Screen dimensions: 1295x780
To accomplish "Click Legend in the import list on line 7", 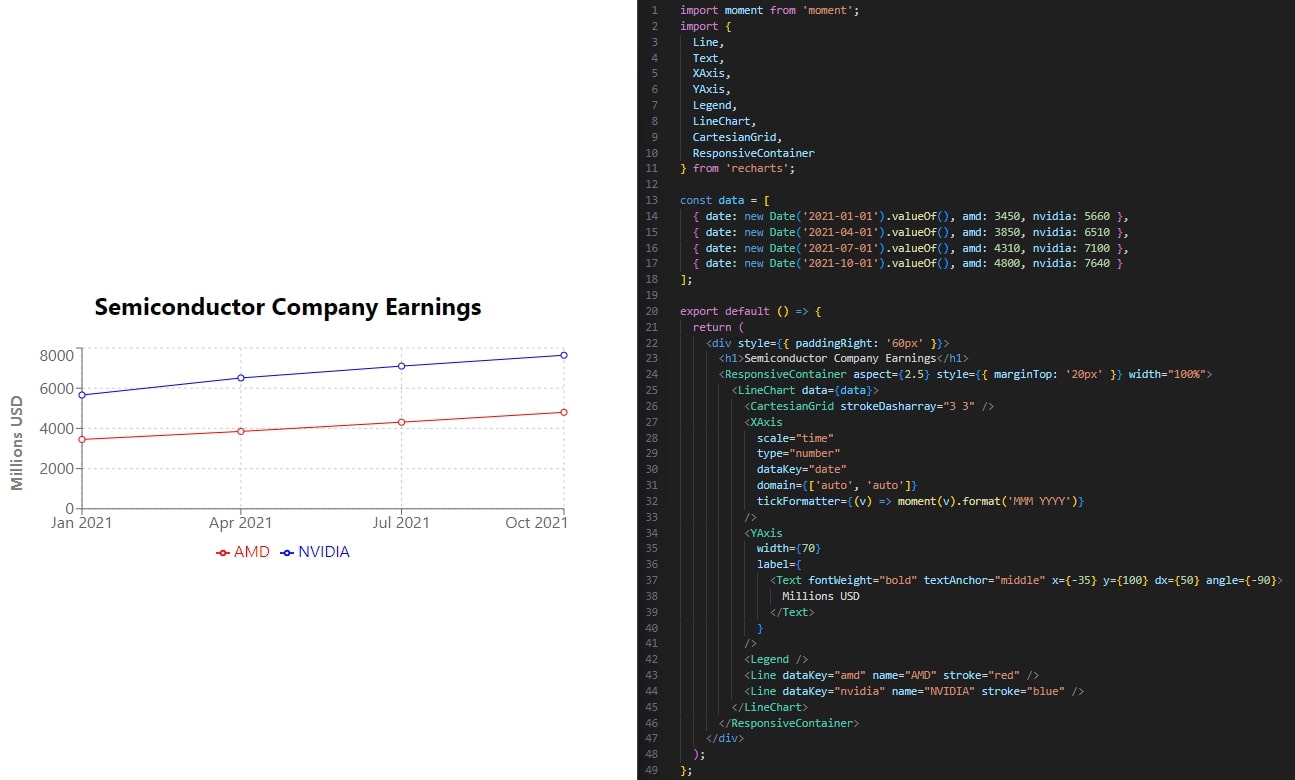I will tap(711, 105).
